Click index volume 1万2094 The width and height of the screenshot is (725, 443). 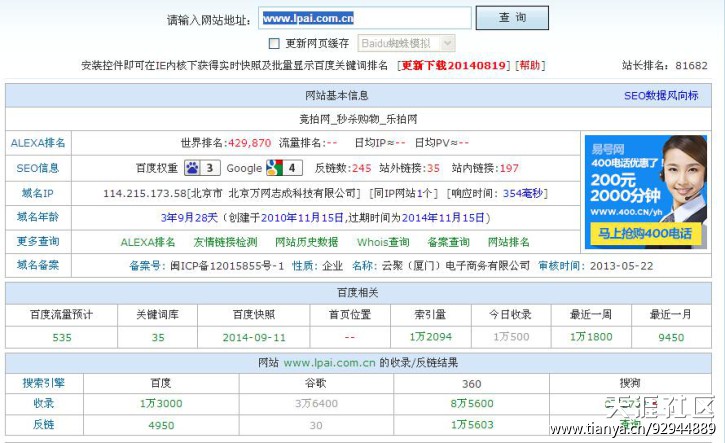[x=430, y=337]
